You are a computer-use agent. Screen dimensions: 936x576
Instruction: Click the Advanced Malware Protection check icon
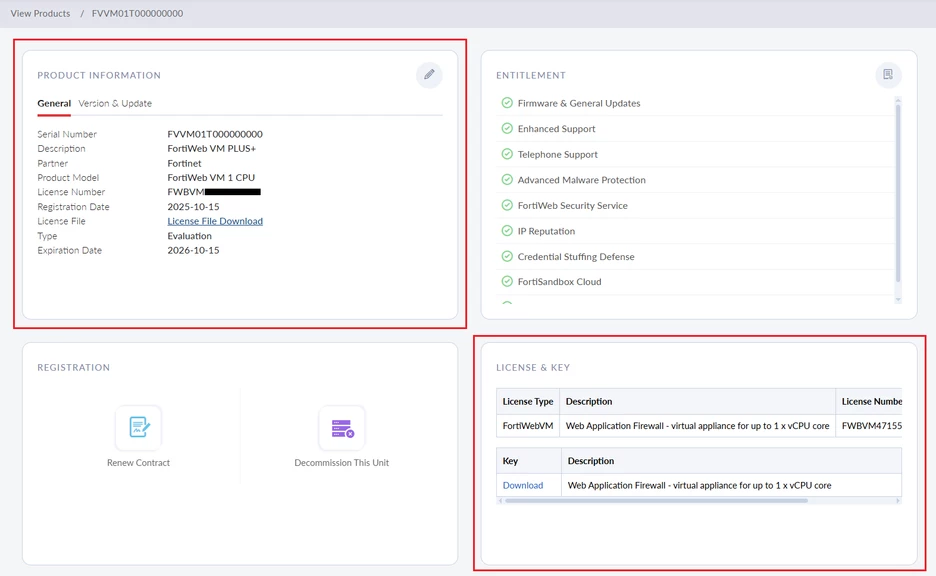coord(507,180)
